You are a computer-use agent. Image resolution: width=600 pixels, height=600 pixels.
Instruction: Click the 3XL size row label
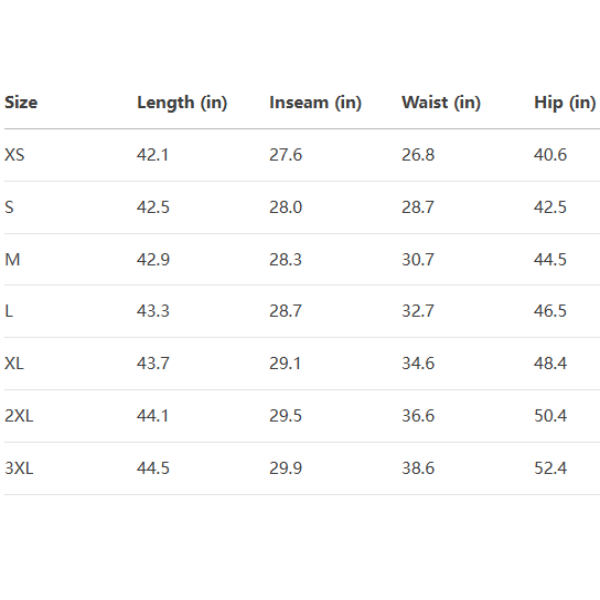click(19, 467)
